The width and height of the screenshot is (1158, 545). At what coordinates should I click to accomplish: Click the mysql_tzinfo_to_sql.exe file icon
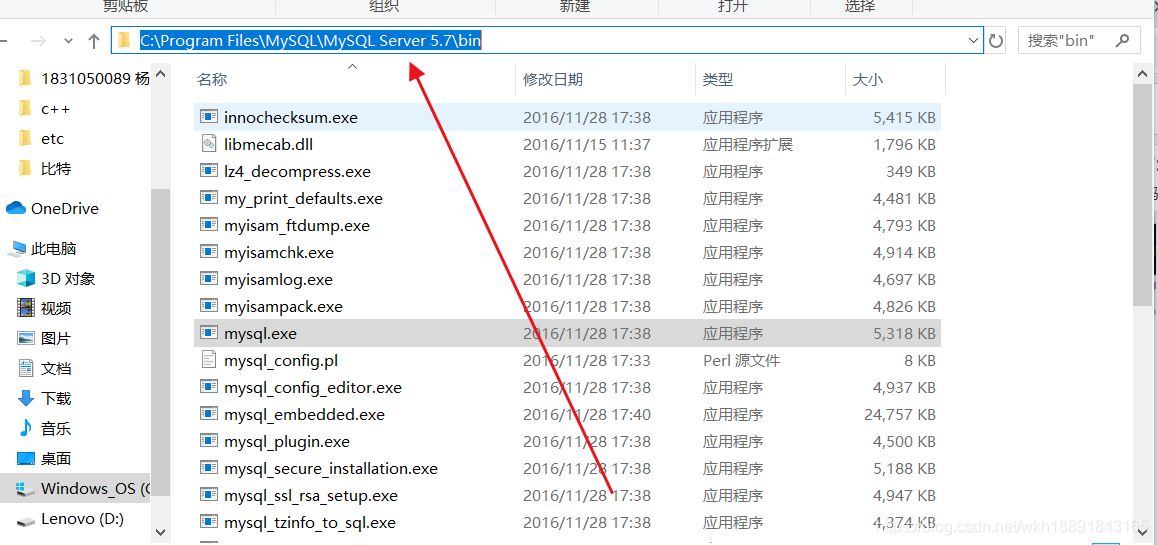pos(209,522)
